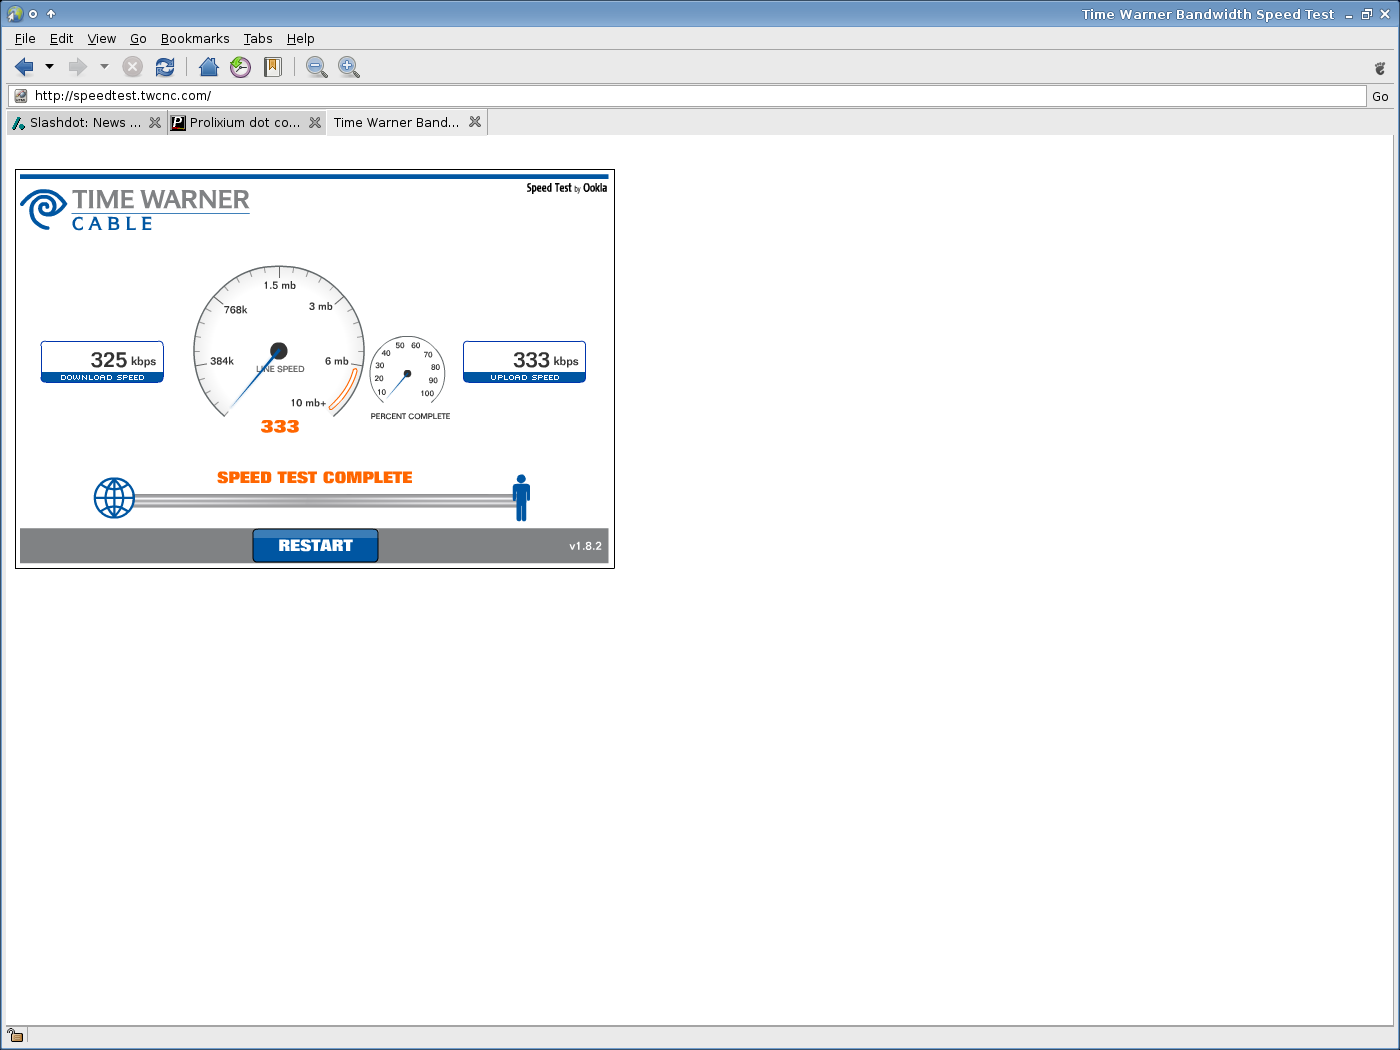Click the percent complete gauge

coord(408,372)
